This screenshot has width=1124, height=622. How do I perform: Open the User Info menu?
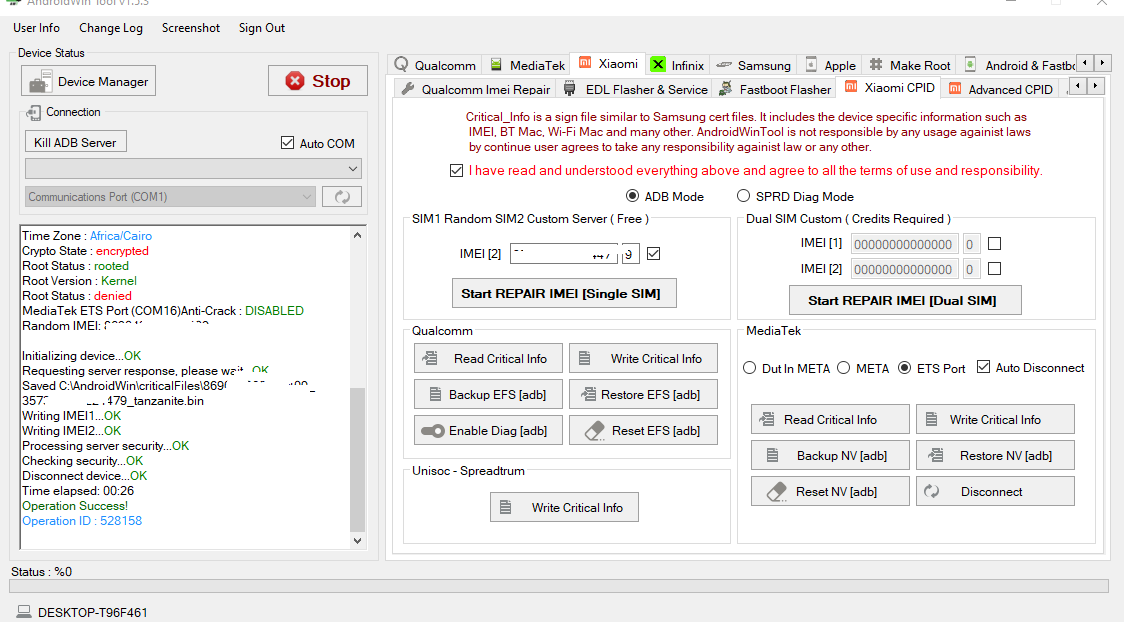[x=37, y=28]
